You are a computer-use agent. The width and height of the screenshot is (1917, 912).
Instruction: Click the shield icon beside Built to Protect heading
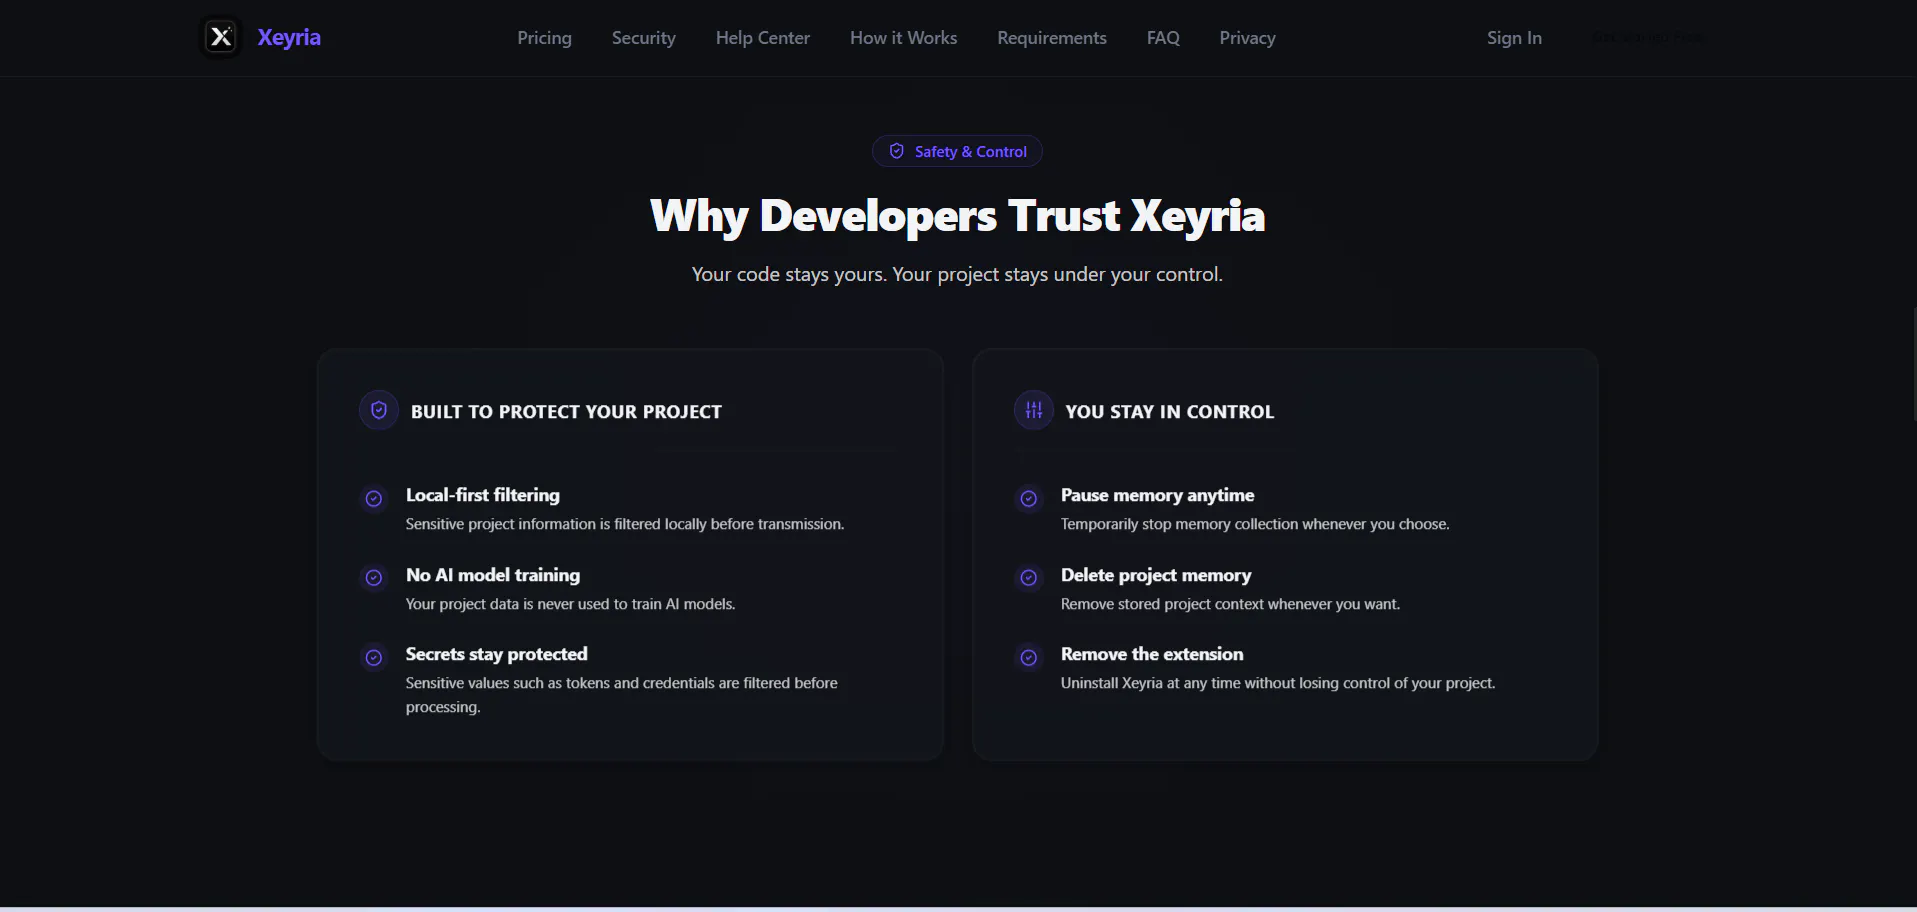[379, 410]
